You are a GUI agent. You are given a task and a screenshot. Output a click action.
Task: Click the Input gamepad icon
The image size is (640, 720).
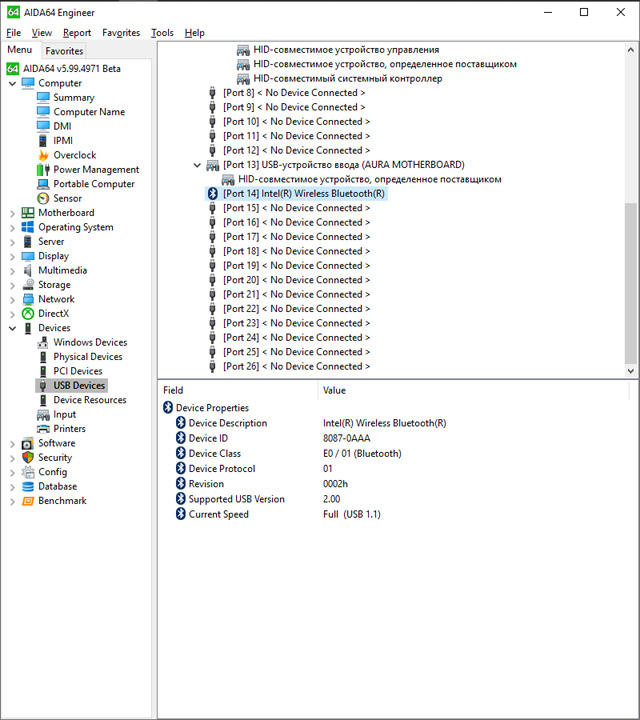click(x=43, y=414)
